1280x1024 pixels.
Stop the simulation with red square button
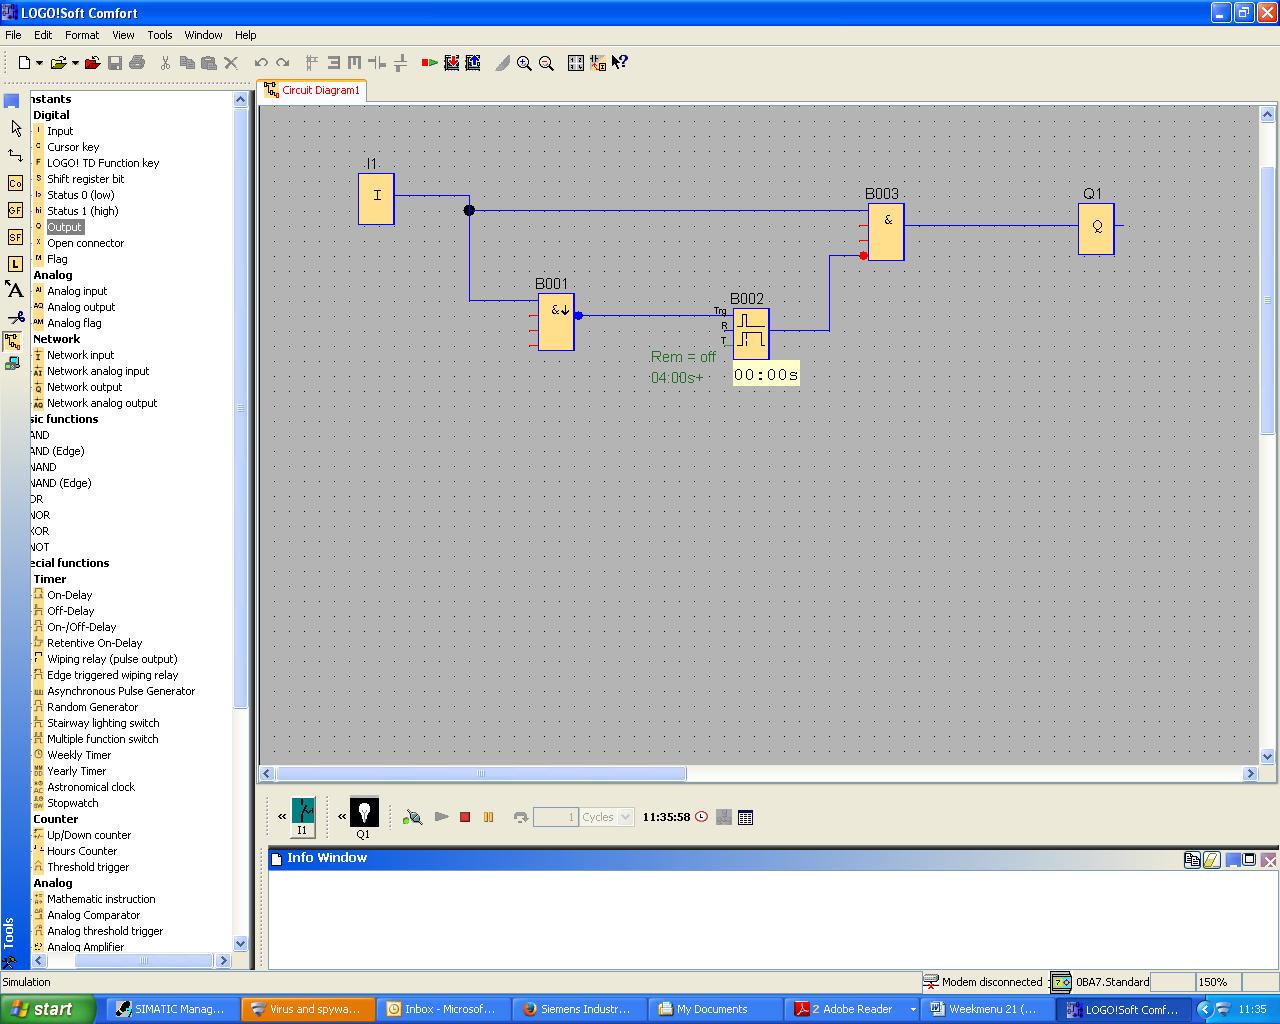[465, 817]
